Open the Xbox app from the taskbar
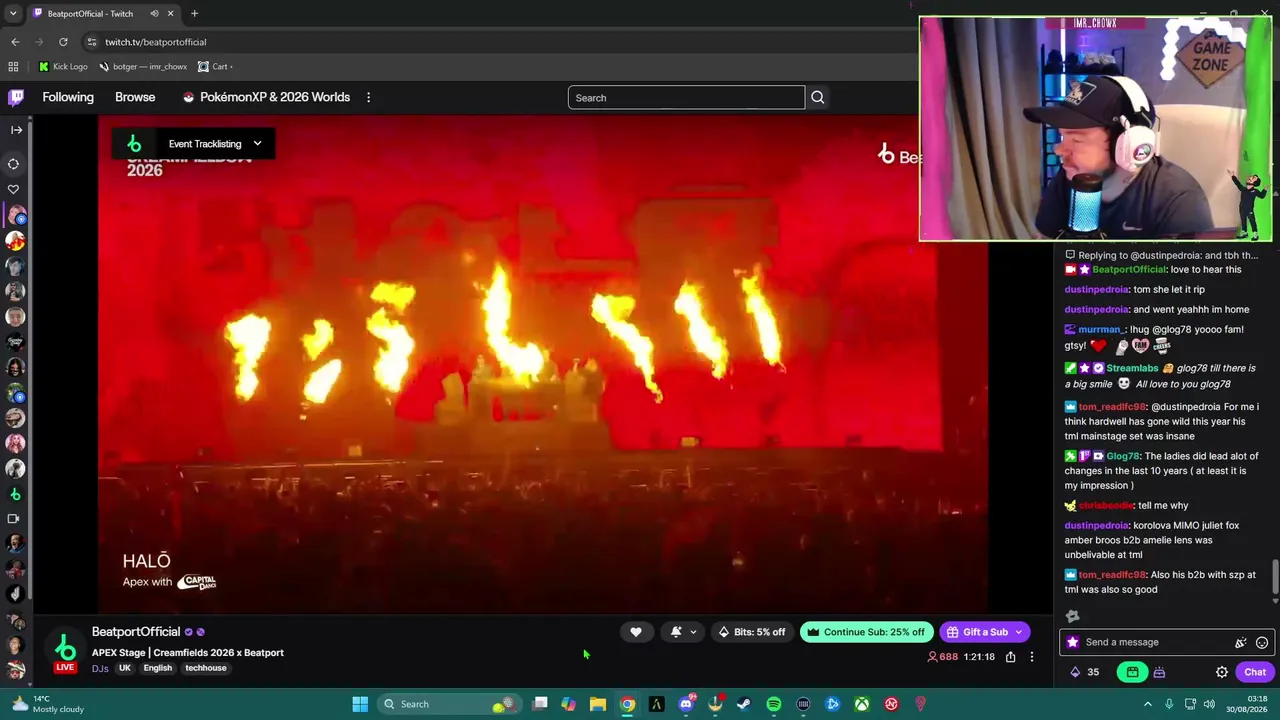Image resolution: width=1280 pixels, height=720 pixels. [862, 704]
